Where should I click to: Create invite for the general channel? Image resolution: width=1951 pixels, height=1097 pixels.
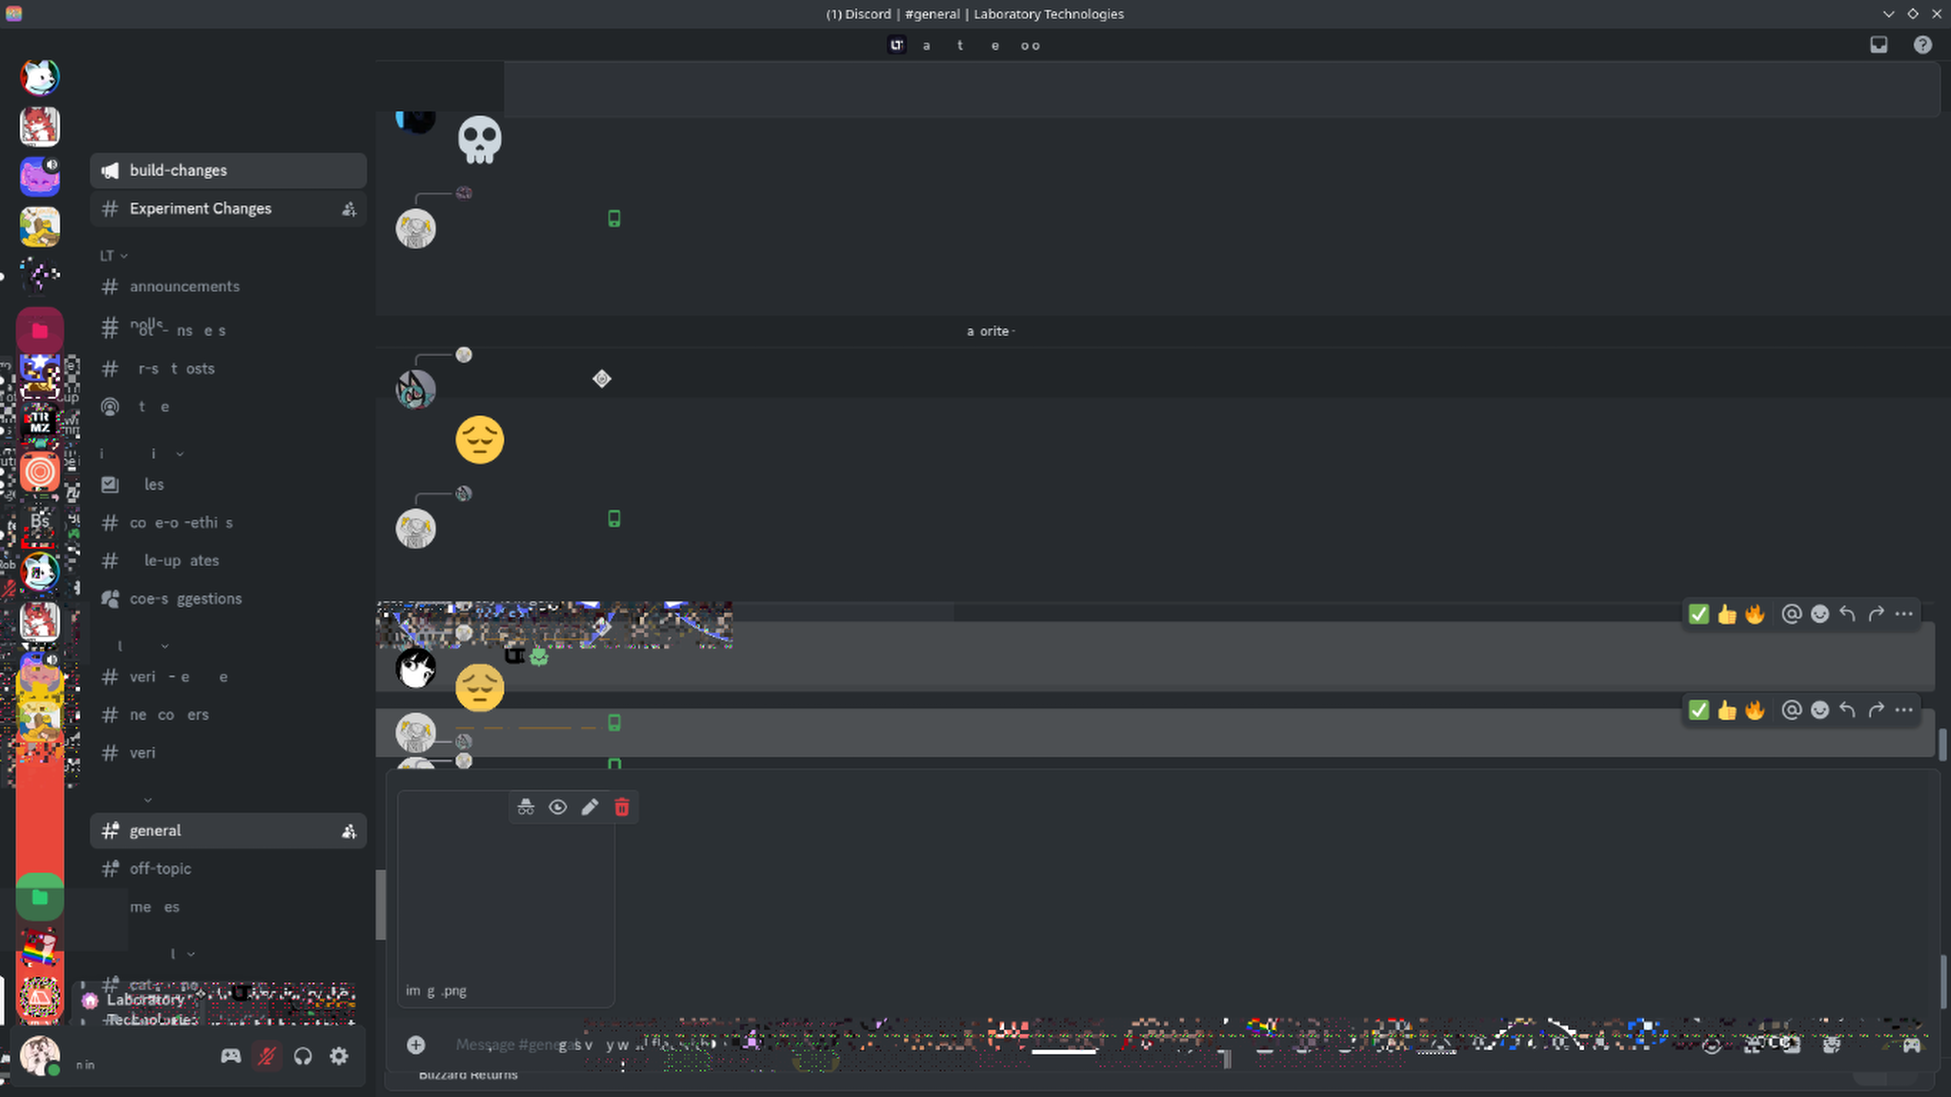[349, 831]
